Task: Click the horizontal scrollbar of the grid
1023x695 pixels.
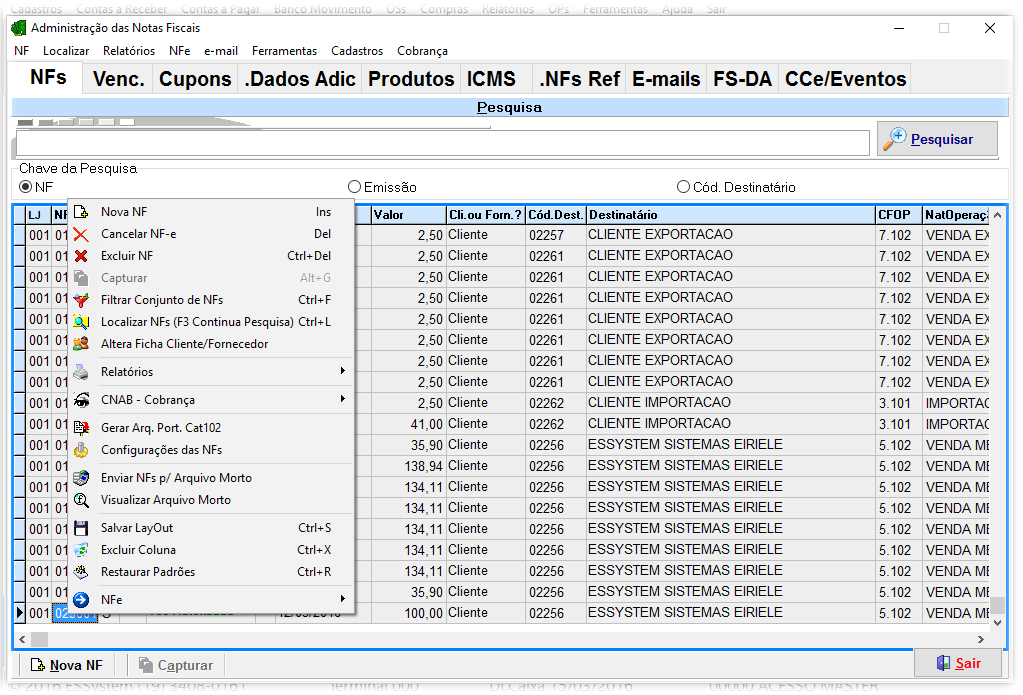Action: pyautogui.click(x=500, y=639)
